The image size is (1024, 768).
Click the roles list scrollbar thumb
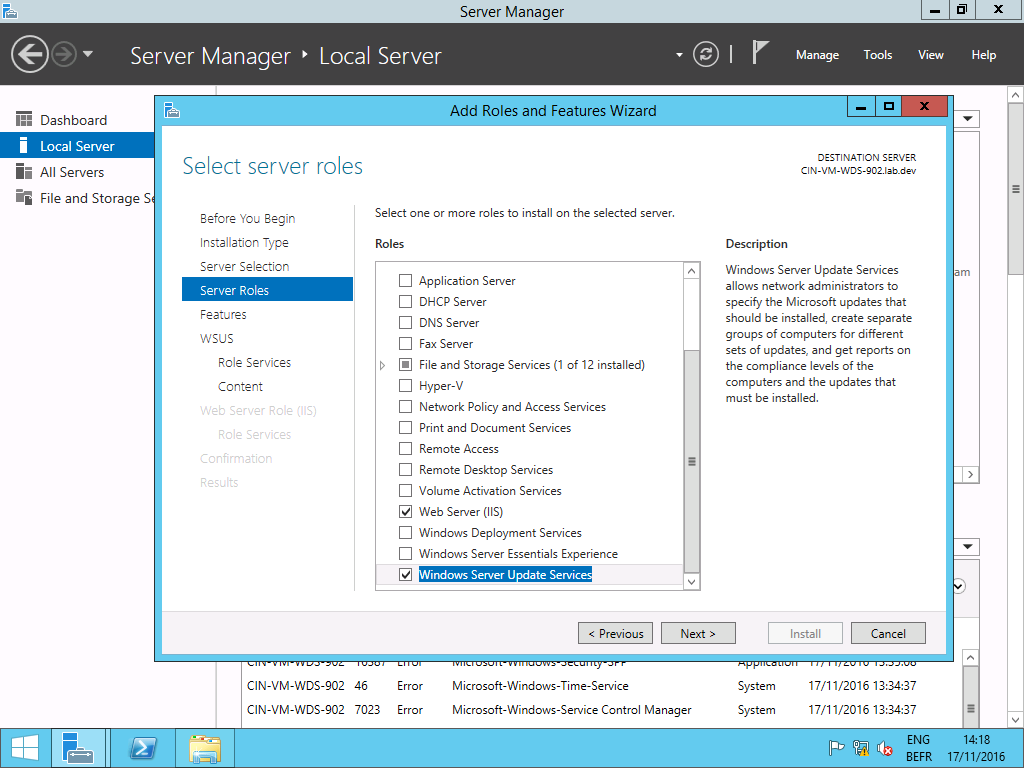click(692, 461)
